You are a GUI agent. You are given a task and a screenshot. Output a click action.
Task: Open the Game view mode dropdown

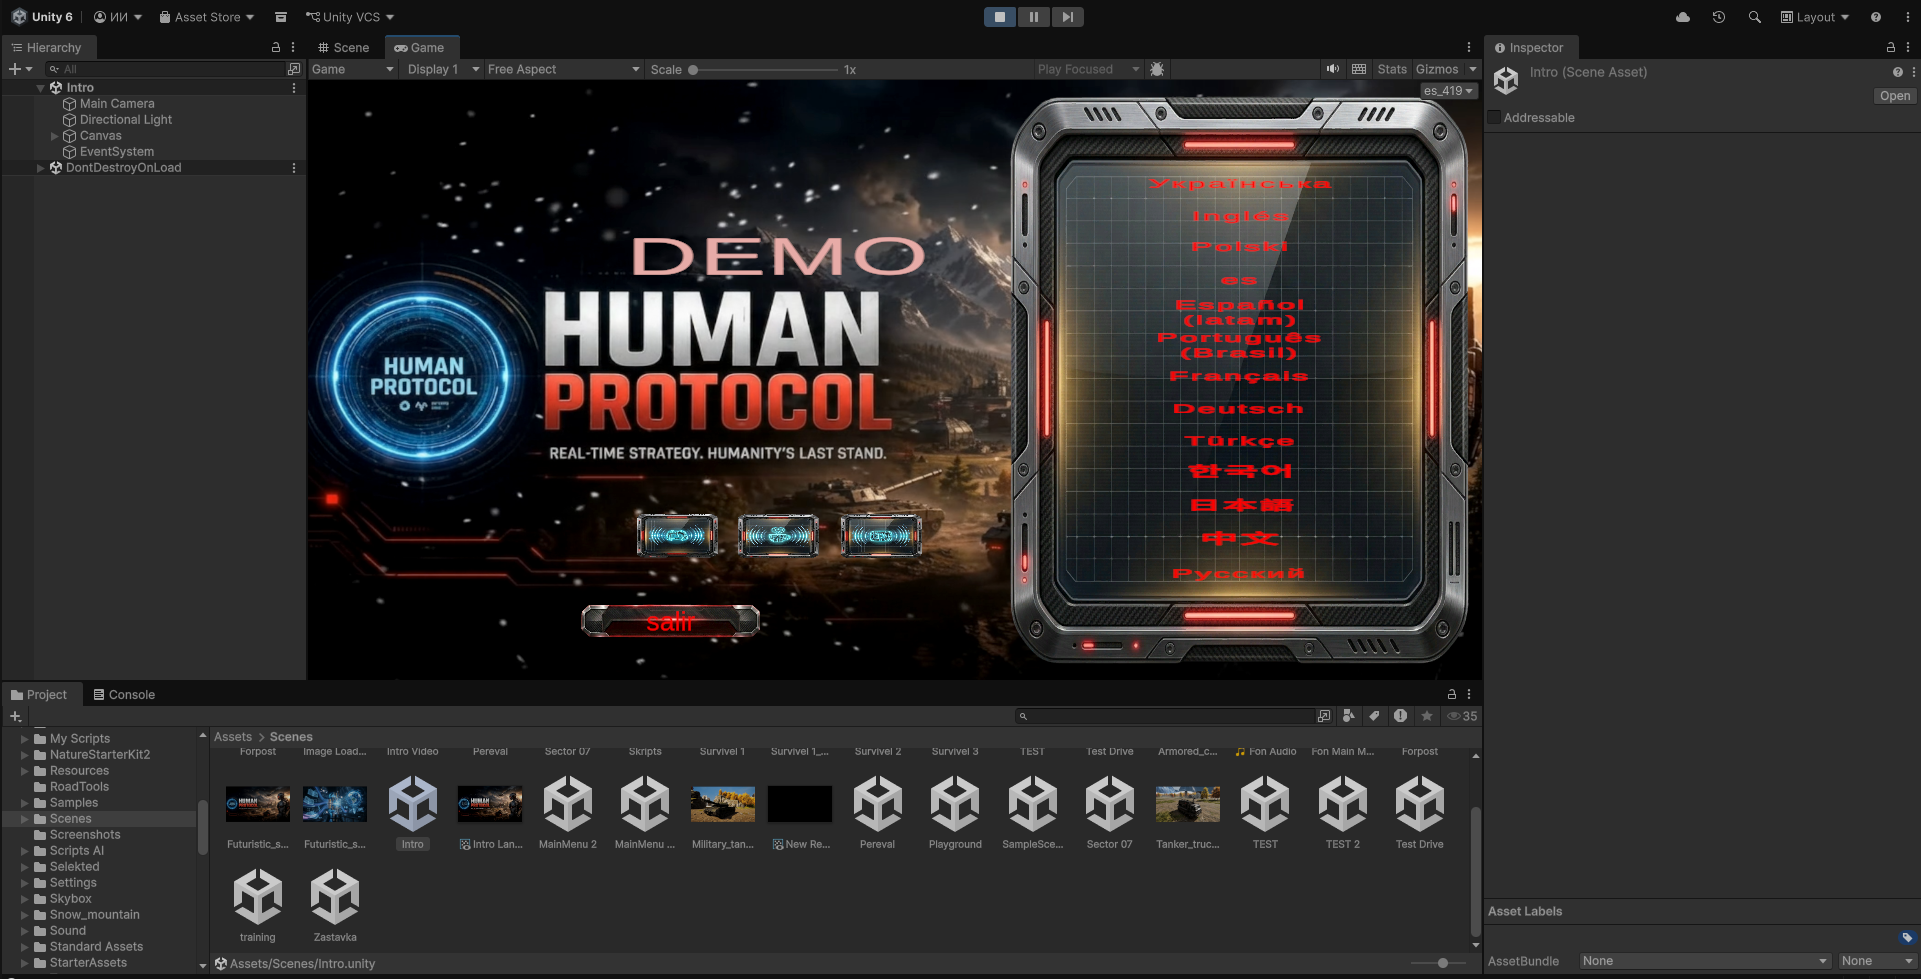(x=352, y=69)
